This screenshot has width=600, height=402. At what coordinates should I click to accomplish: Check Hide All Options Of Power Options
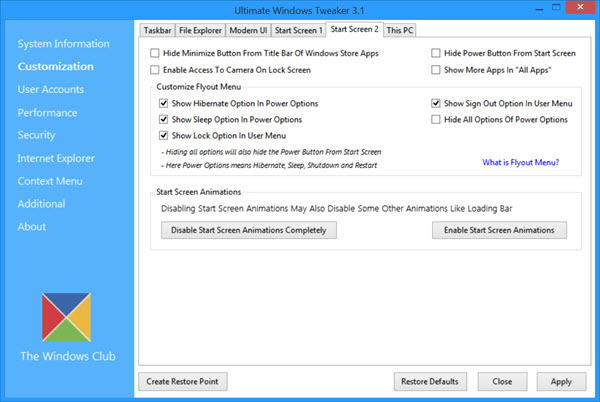(x=435, y=119)
